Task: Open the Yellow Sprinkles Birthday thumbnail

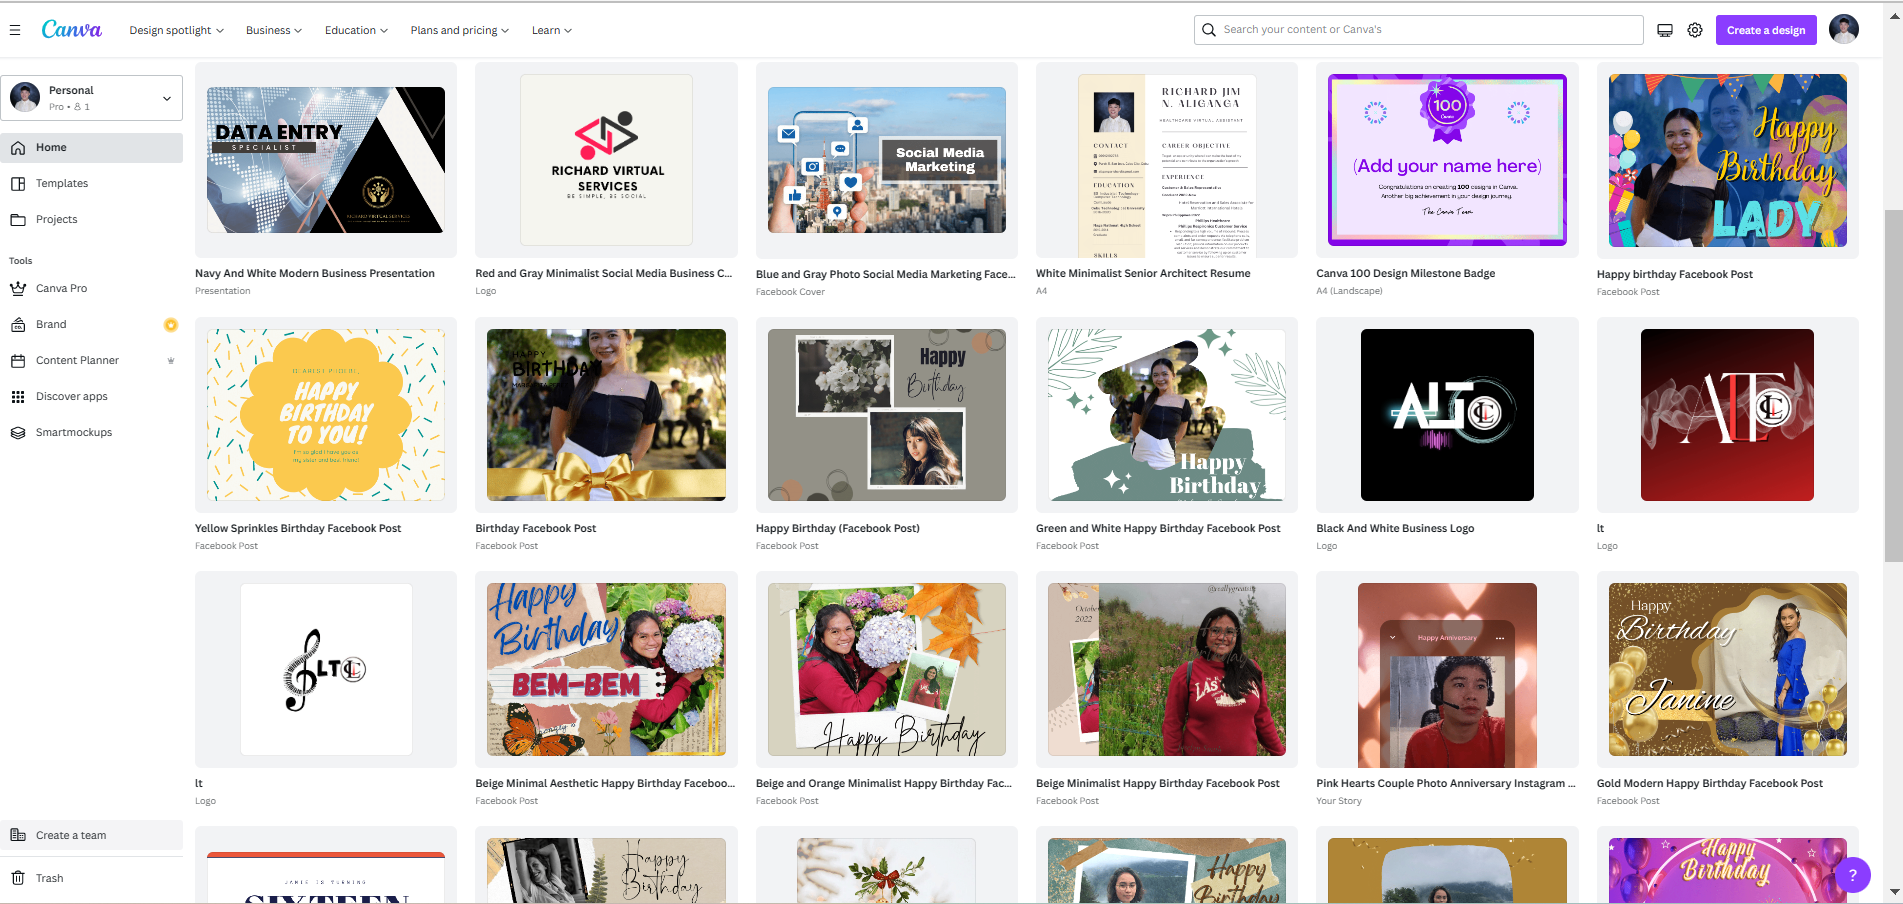Action: pyautogui.click(x=326, y=415)
